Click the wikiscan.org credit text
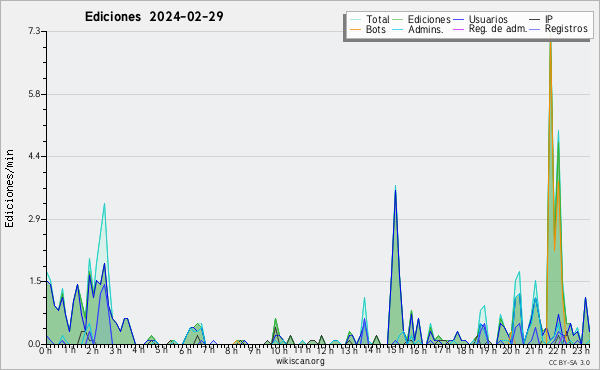600x370 pixels. coord(300,361)
